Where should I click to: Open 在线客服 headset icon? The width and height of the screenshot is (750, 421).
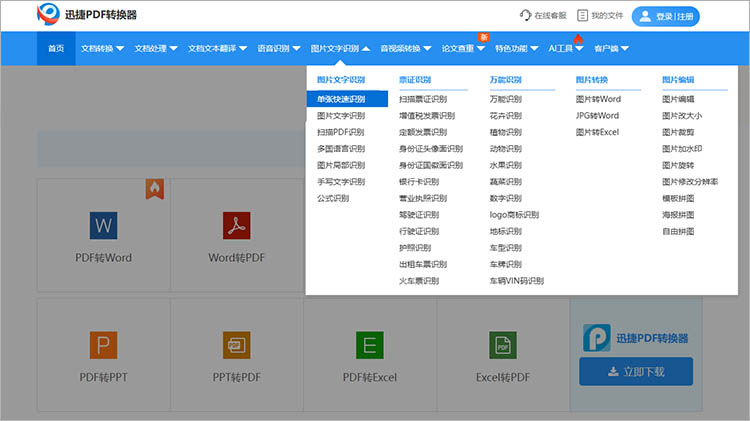(x=525, y=15)
